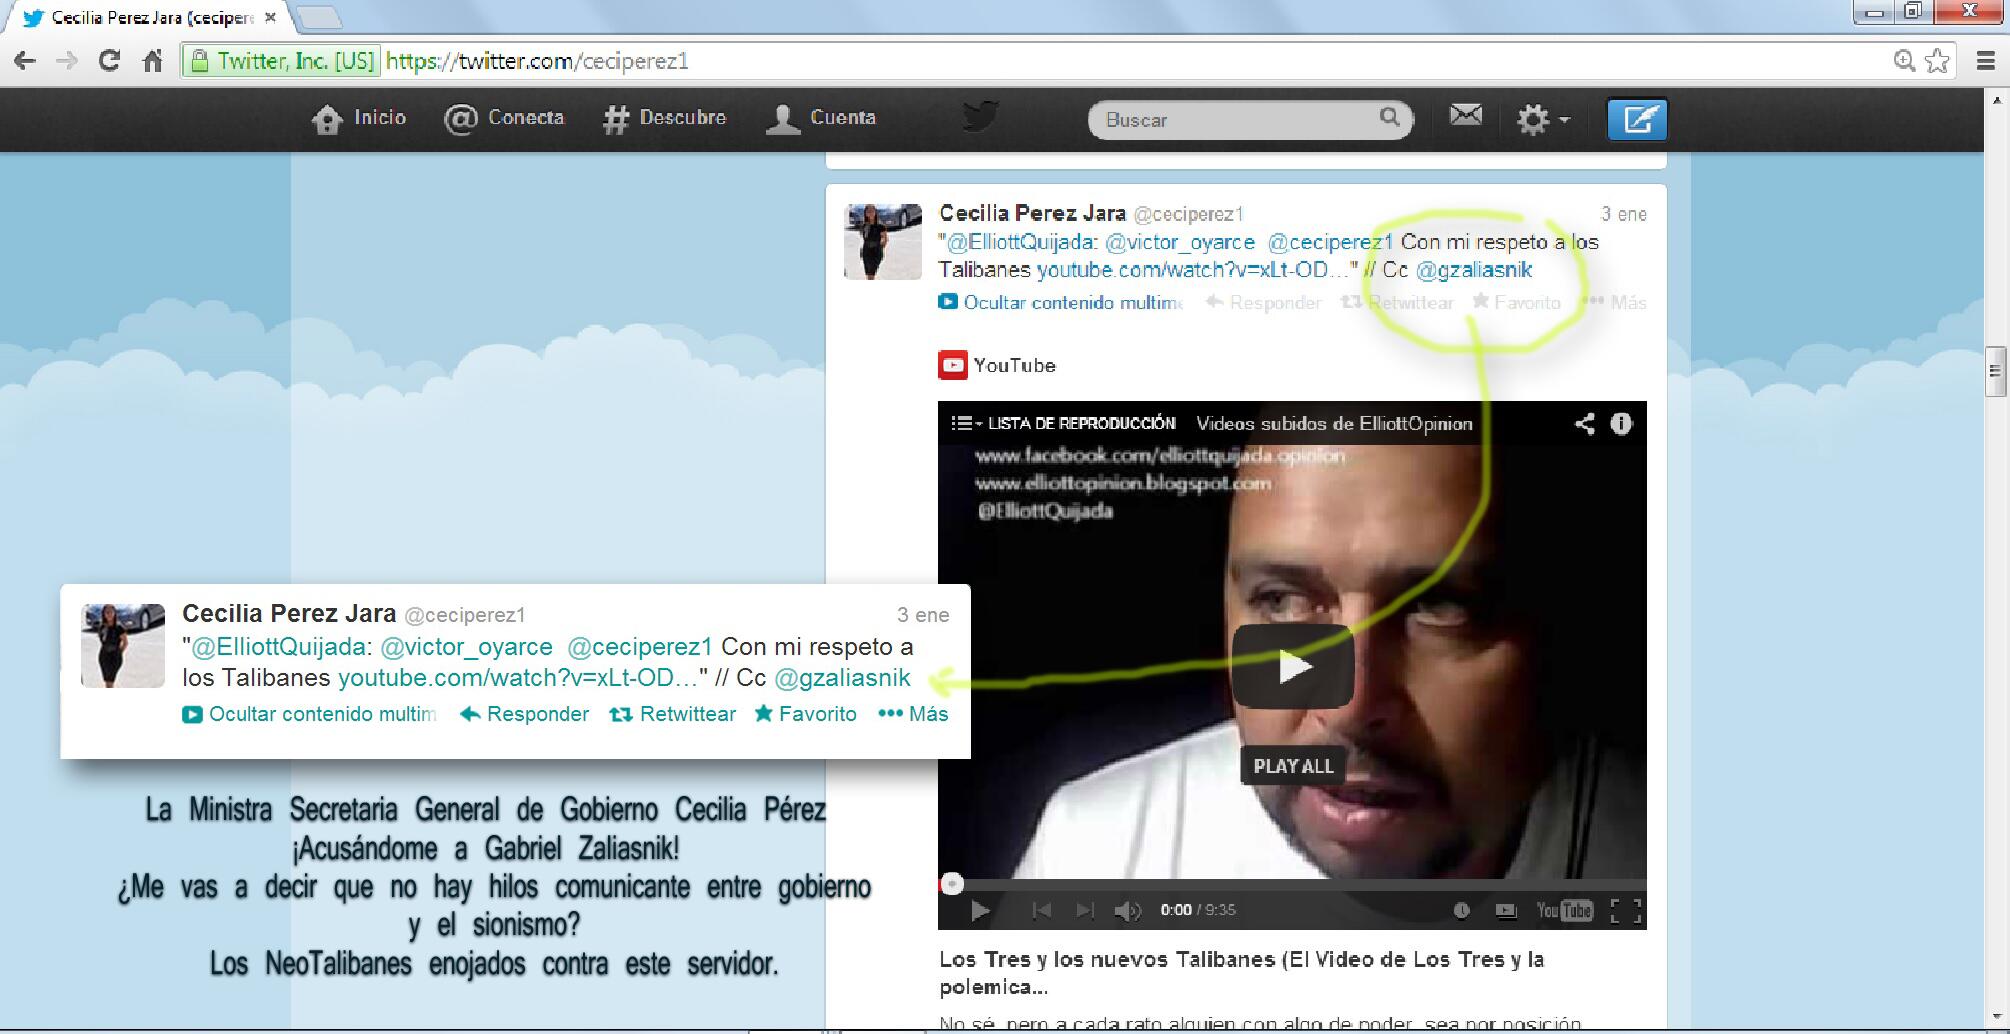Open the Chrome menu (three bars)
Viewport: 2010px width, 1034px height.
pyautogui.click(x=1986, y=61)
